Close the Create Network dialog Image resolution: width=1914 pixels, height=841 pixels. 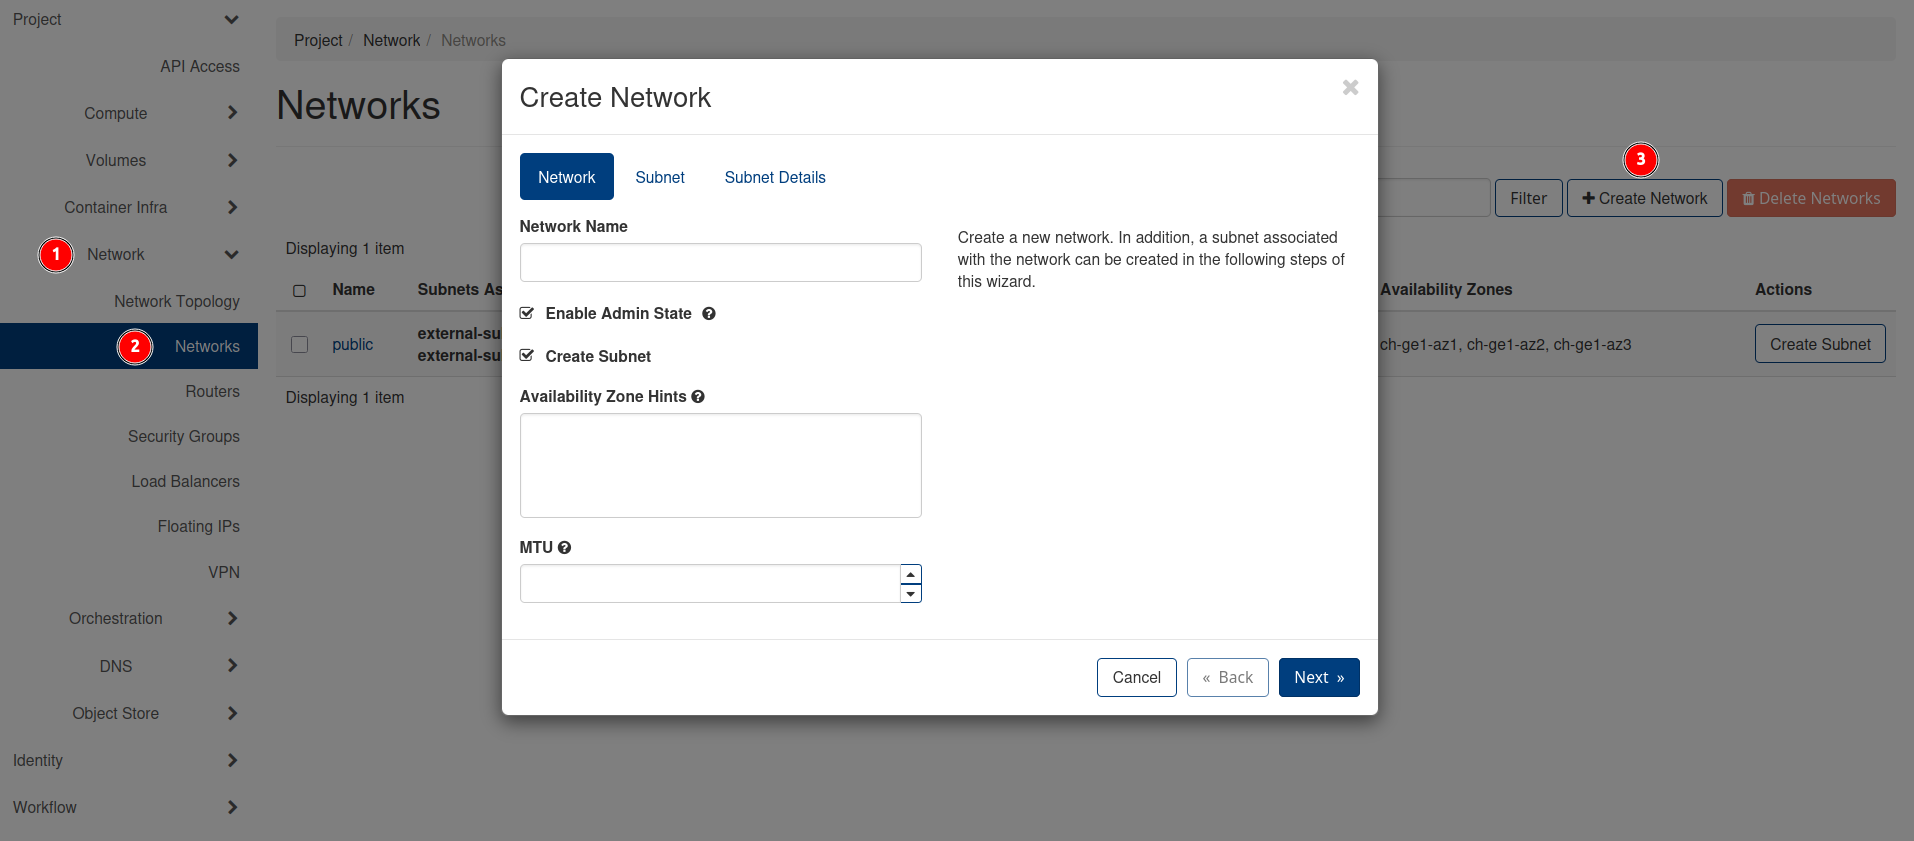[x=1350, y=88]
